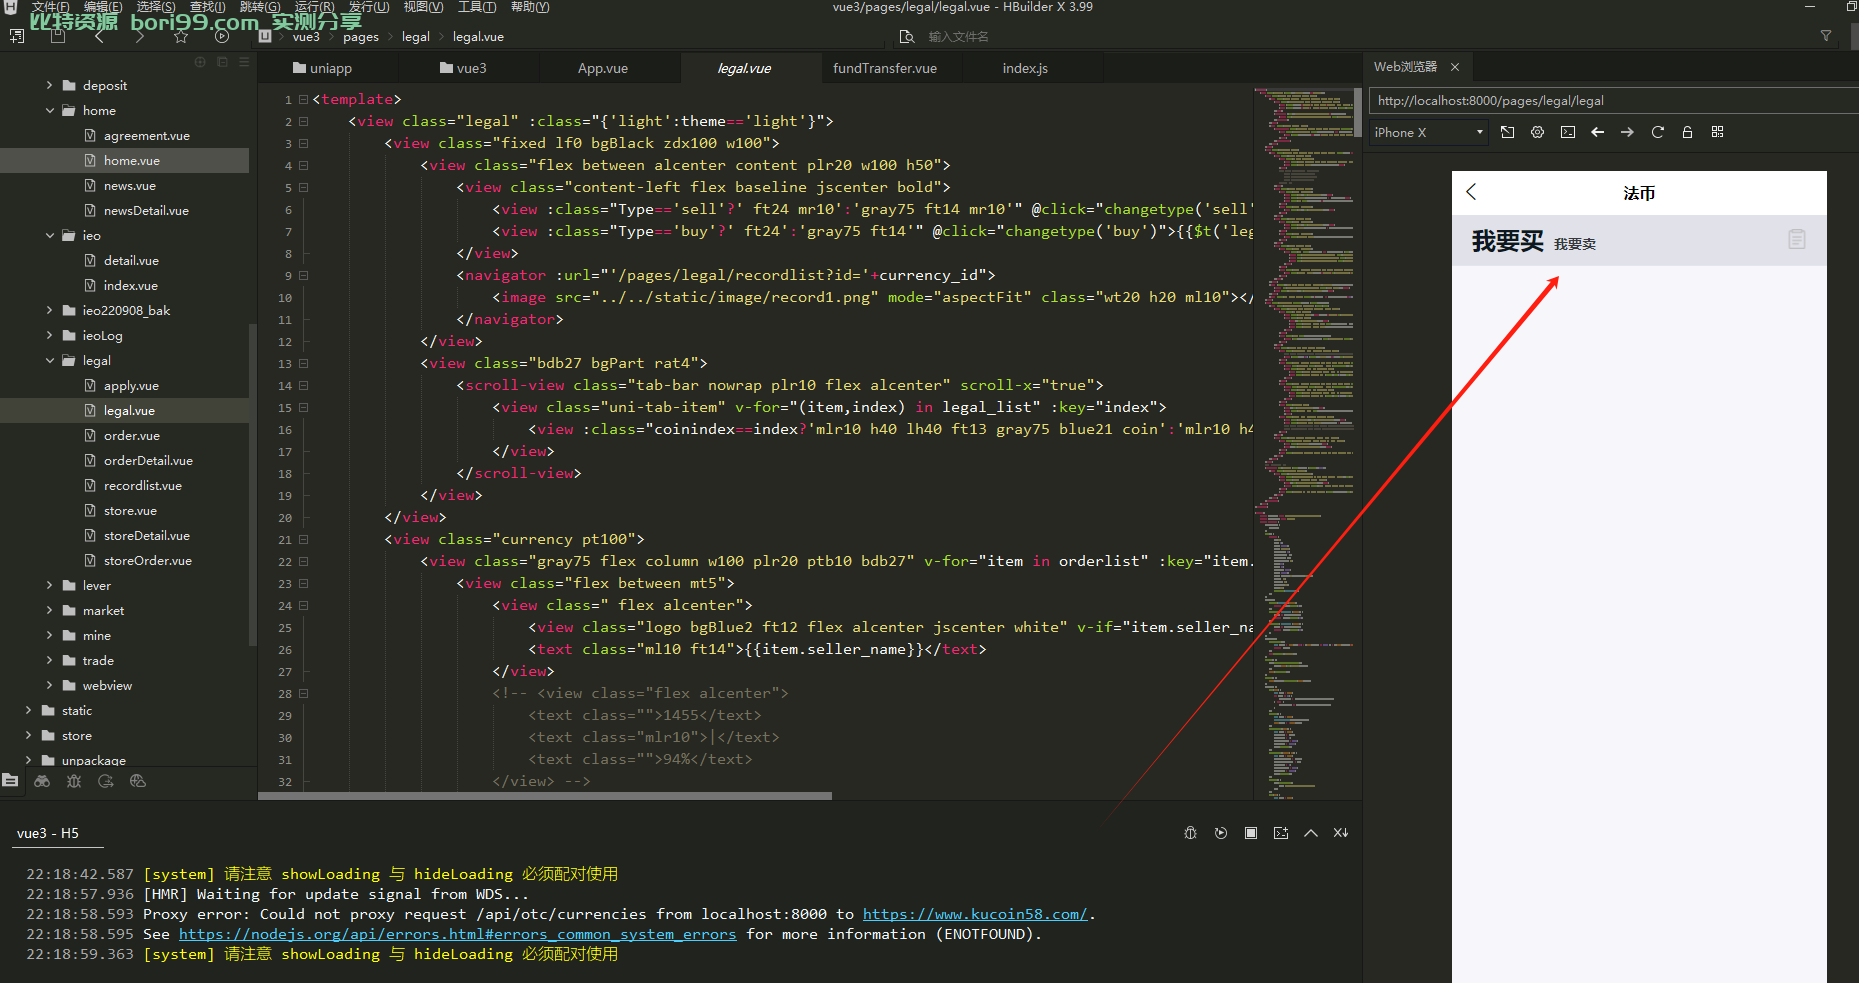Tap 我要卖 in the preview page
1859x983 pixels.
coord(1575,244)
